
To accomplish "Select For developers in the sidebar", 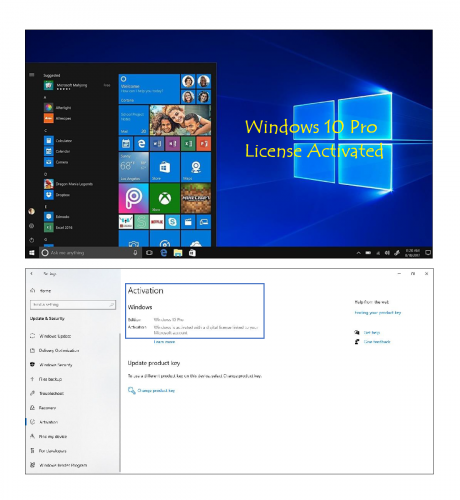I will point(48,451).
